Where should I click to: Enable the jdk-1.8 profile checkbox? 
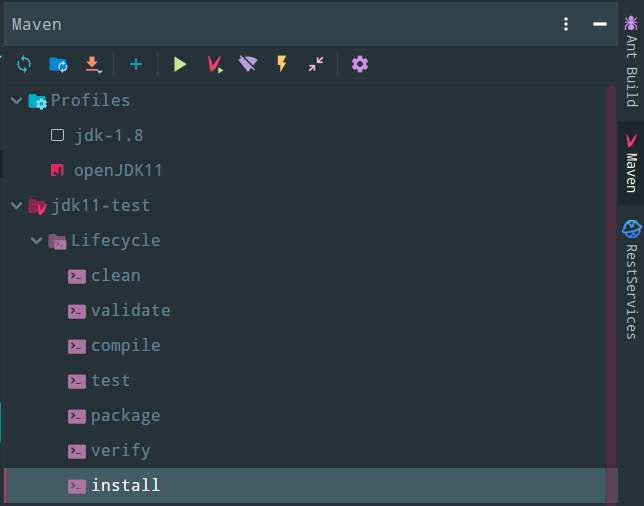57,135
